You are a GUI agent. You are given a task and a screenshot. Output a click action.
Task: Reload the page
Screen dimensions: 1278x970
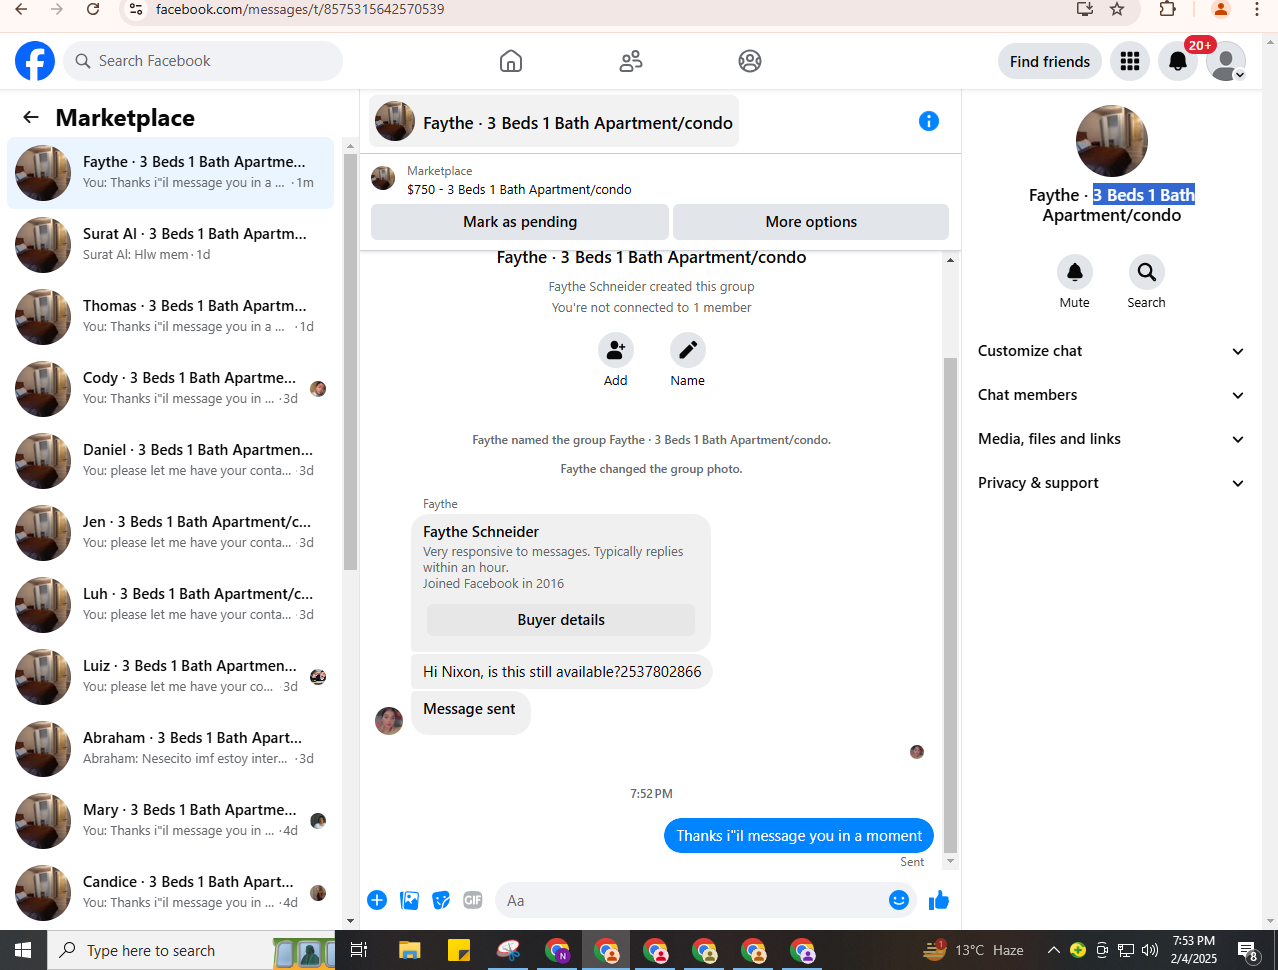93,9
